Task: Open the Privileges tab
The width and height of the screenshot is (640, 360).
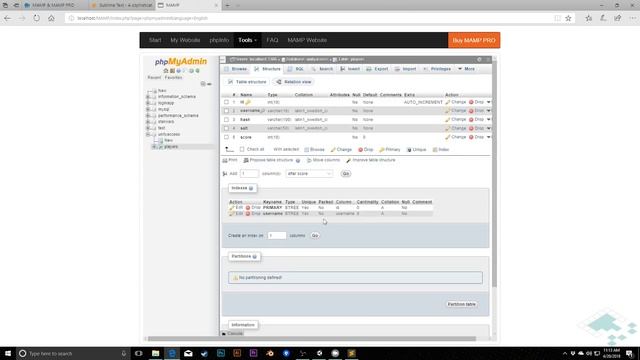Action: tap(437, 69)
